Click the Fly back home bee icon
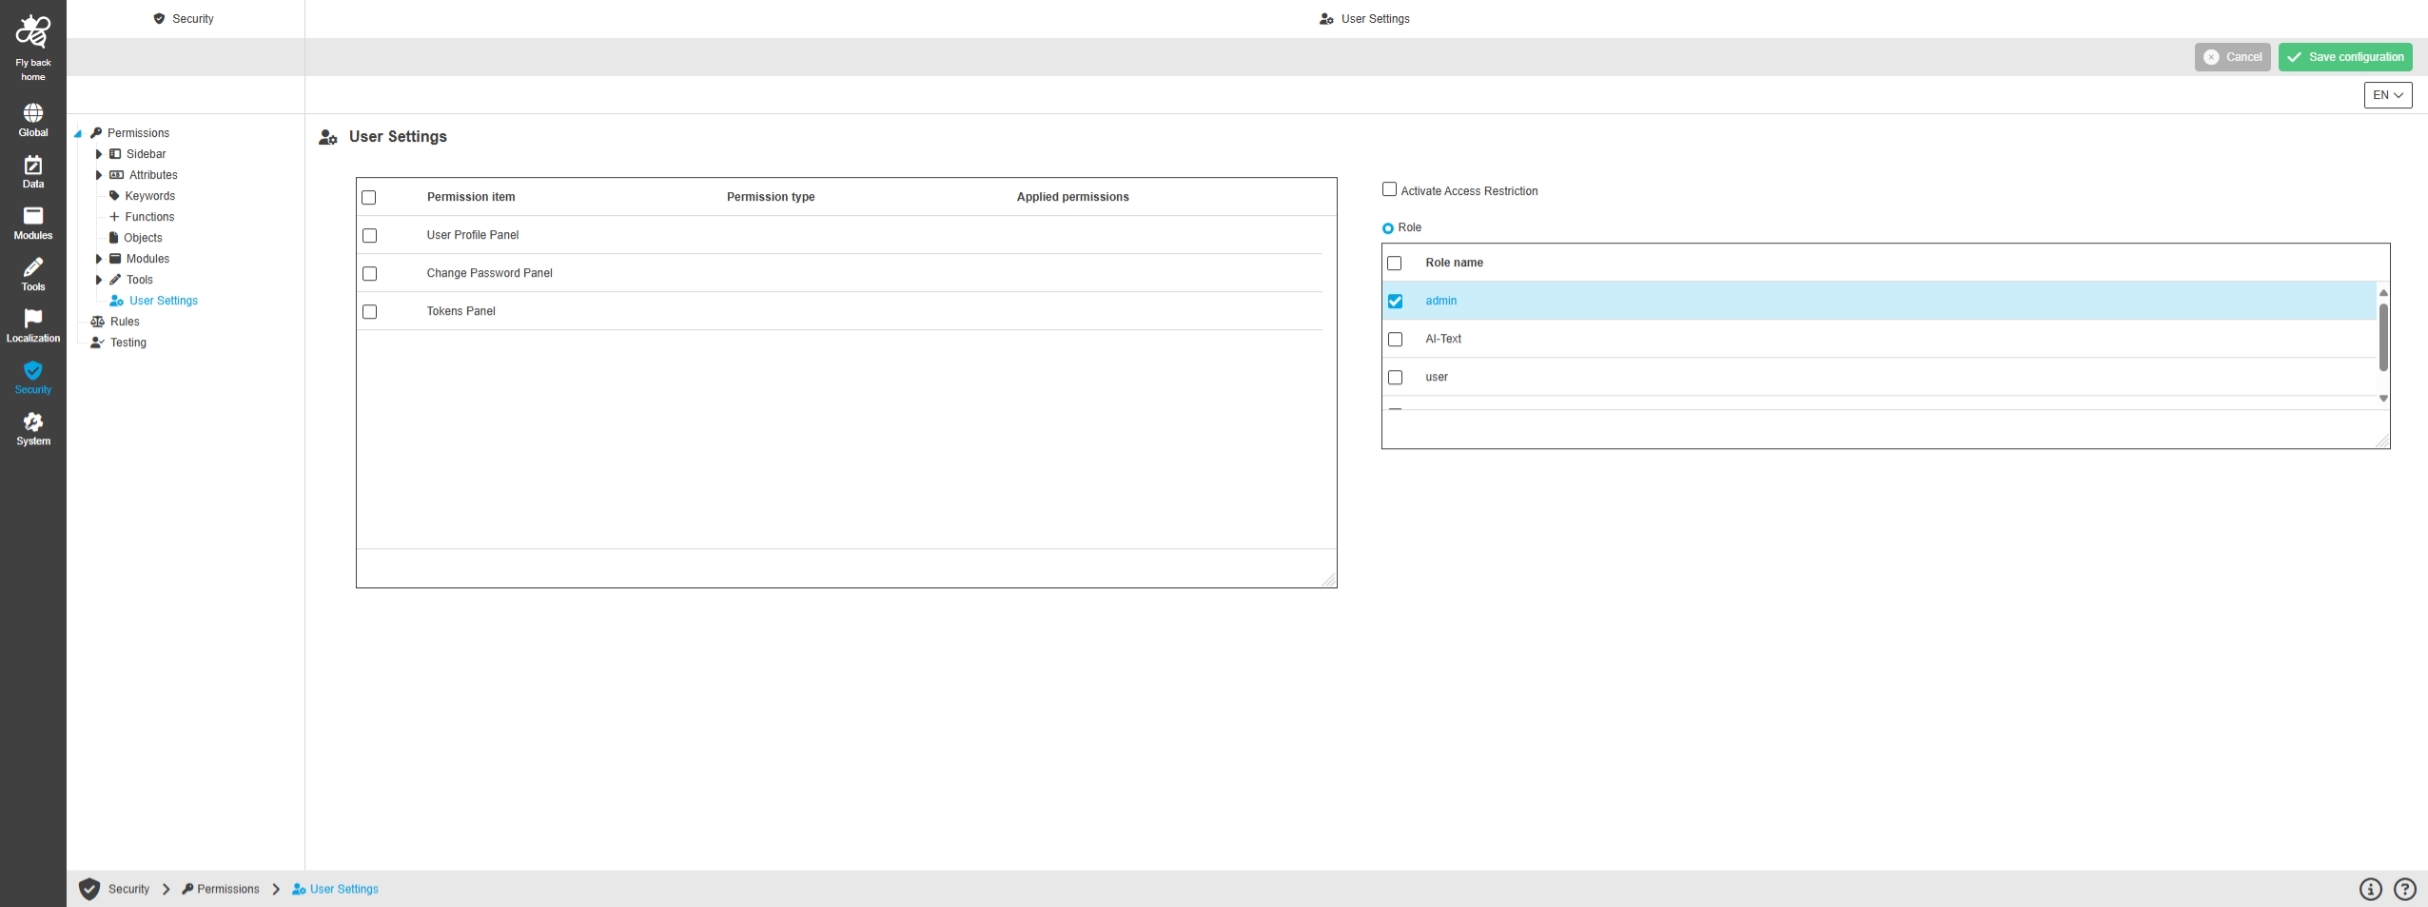The image size is (2428, 907). point(33,32)
